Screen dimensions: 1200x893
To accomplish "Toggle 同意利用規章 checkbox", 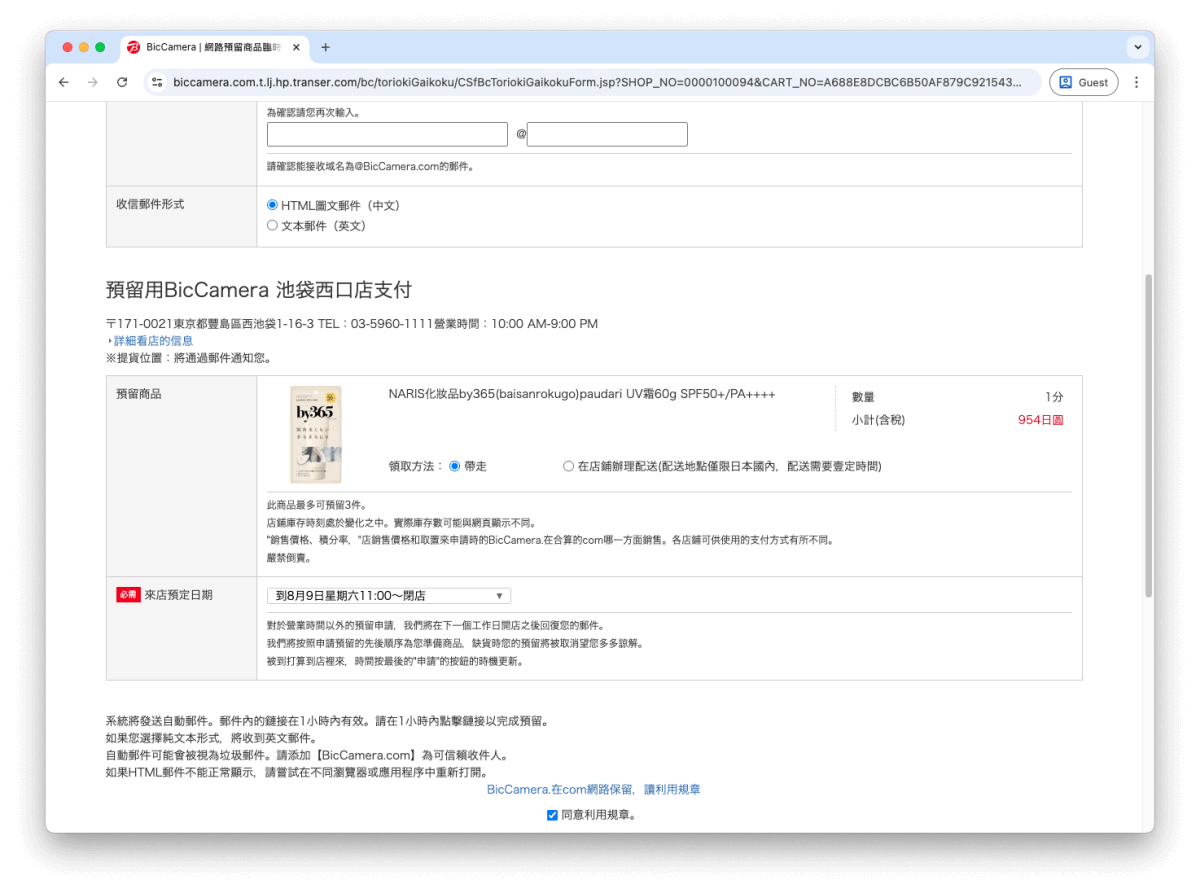I will (552, 815).
